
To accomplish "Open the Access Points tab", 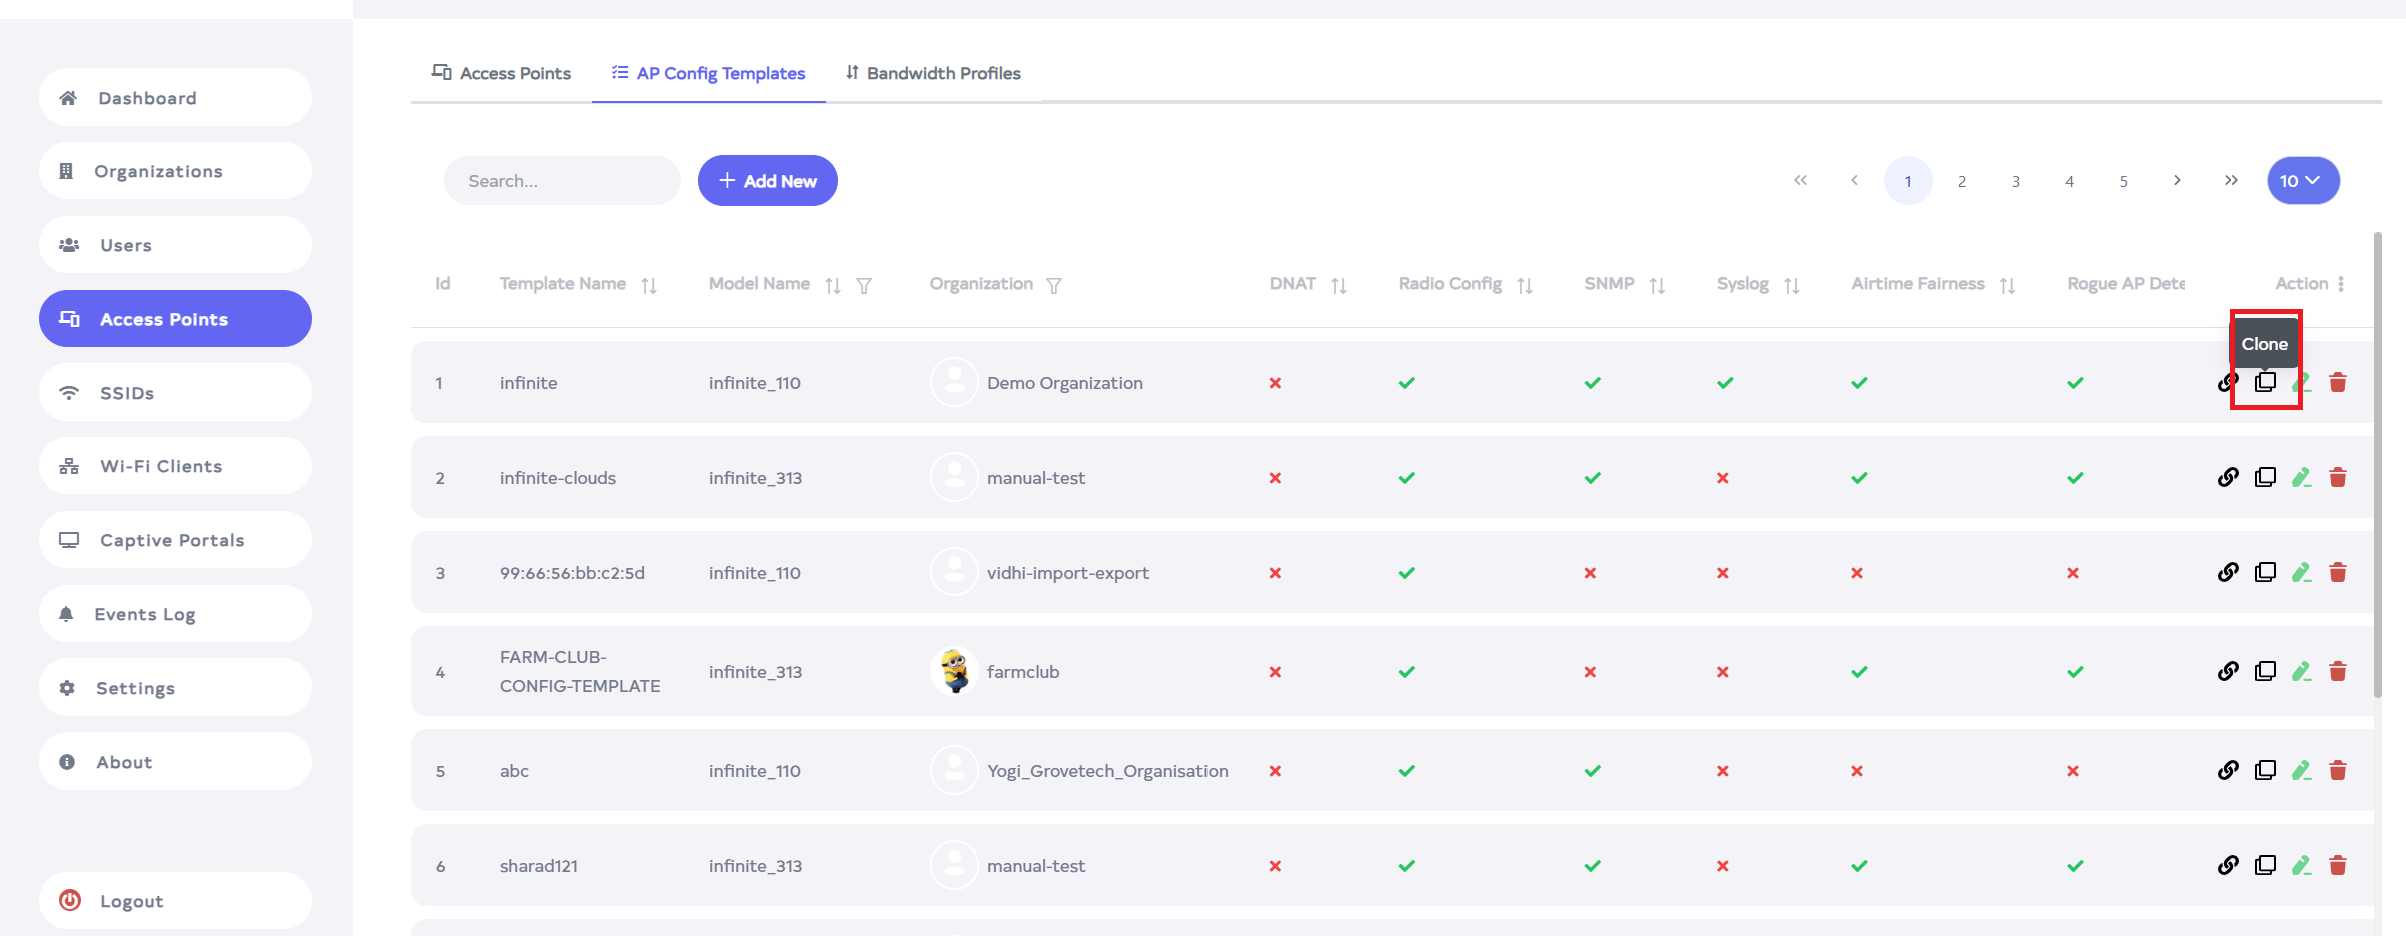I will coord(501,73).
